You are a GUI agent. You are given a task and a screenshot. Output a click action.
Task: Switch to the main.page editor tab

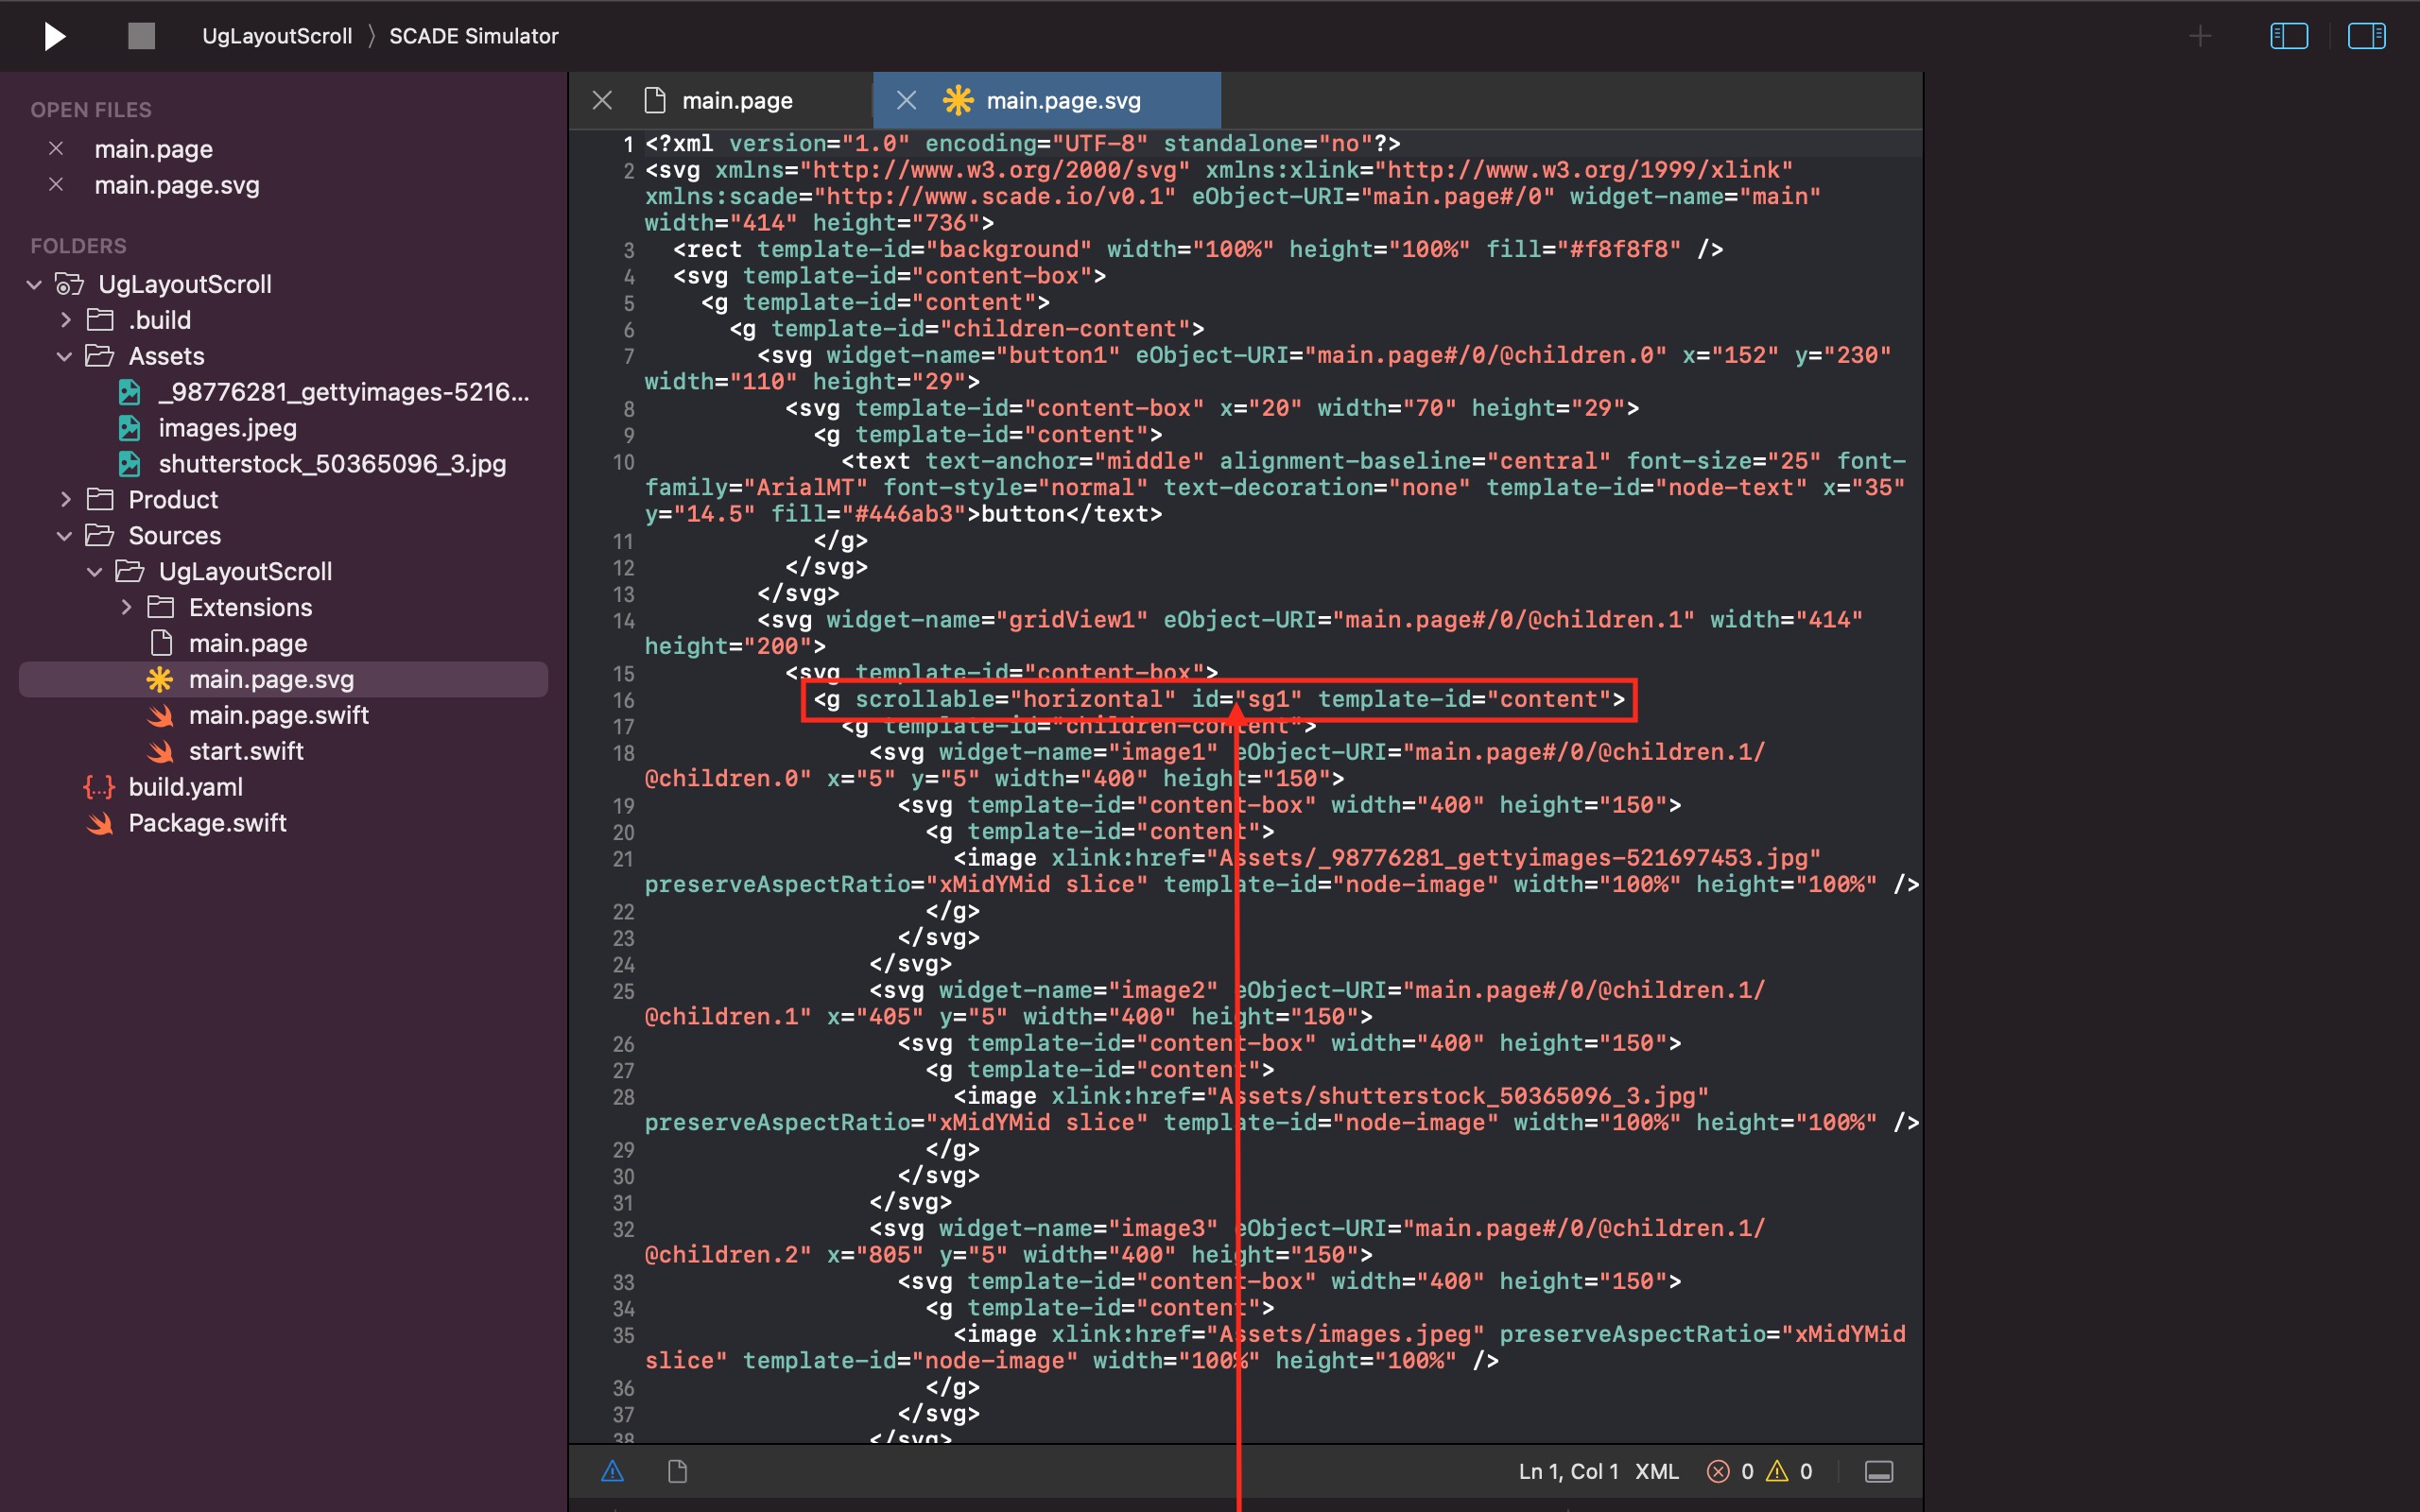(x=737, y=100)
